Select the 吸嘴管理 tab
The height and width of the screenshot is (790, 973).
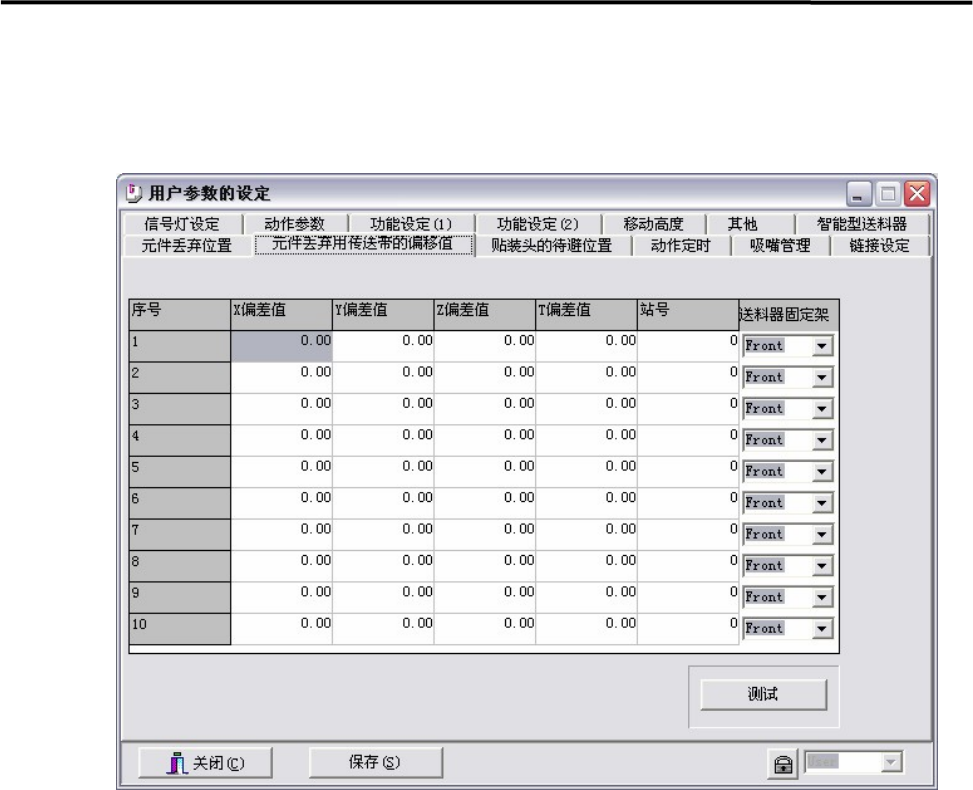780,246
